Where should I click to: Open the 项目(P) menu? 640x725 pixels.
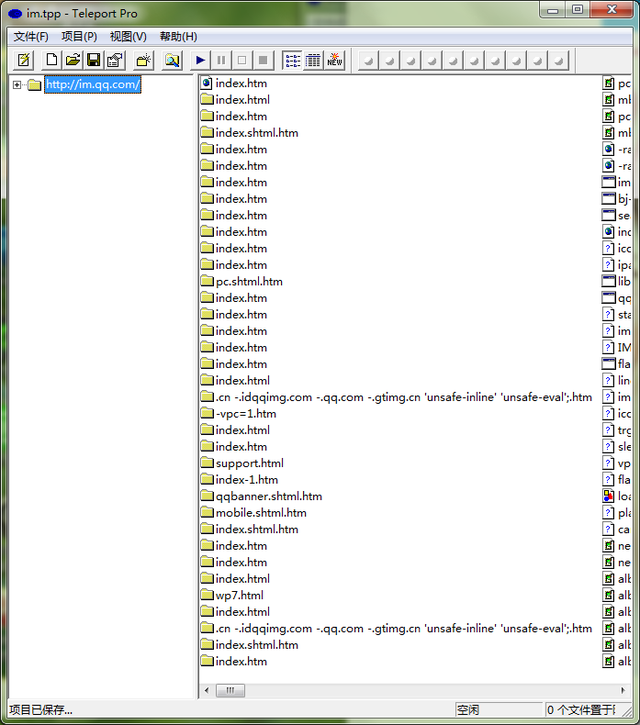tap(79, 37)
